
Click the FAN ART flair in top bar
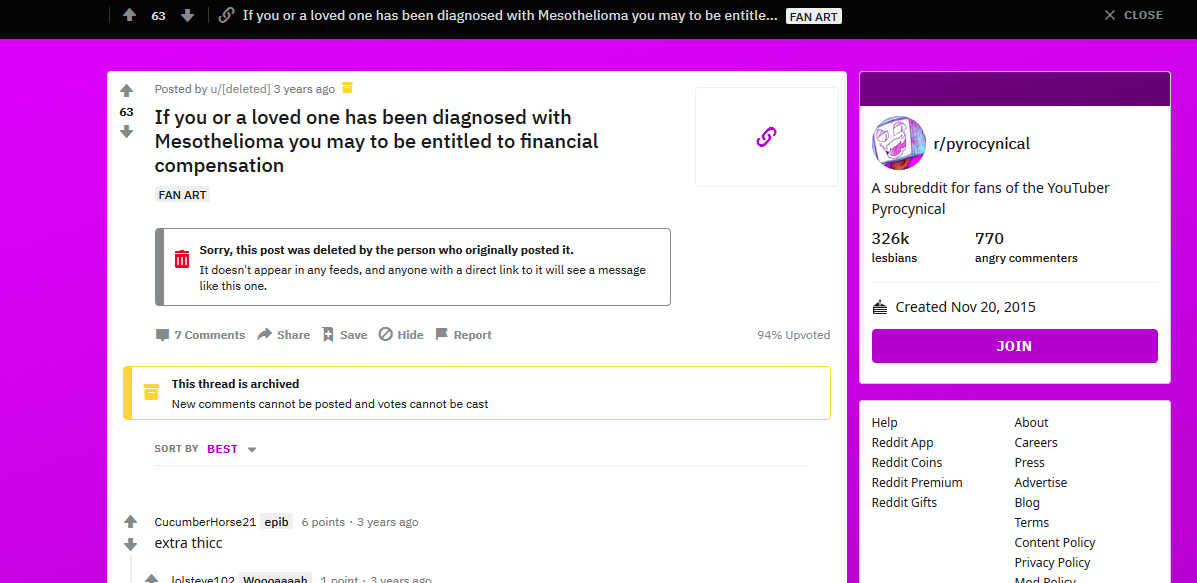pyautogui.click(x=814, y=16)
